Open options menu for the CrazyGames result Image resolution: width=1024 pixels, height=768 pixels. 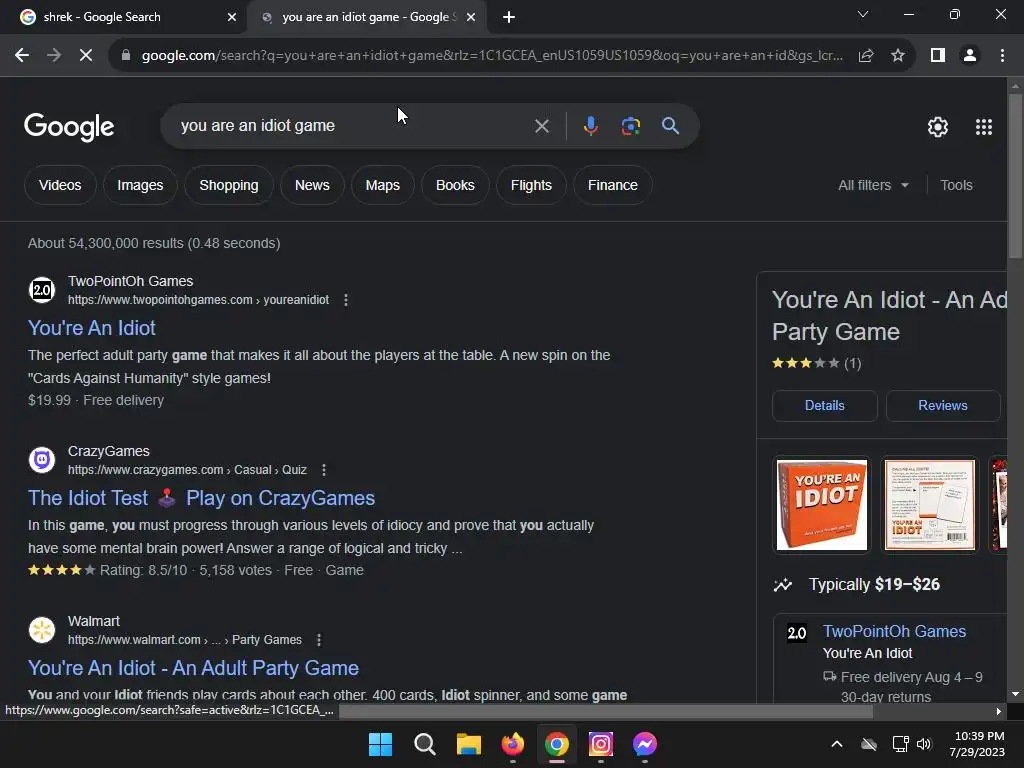tap(323, 470)
